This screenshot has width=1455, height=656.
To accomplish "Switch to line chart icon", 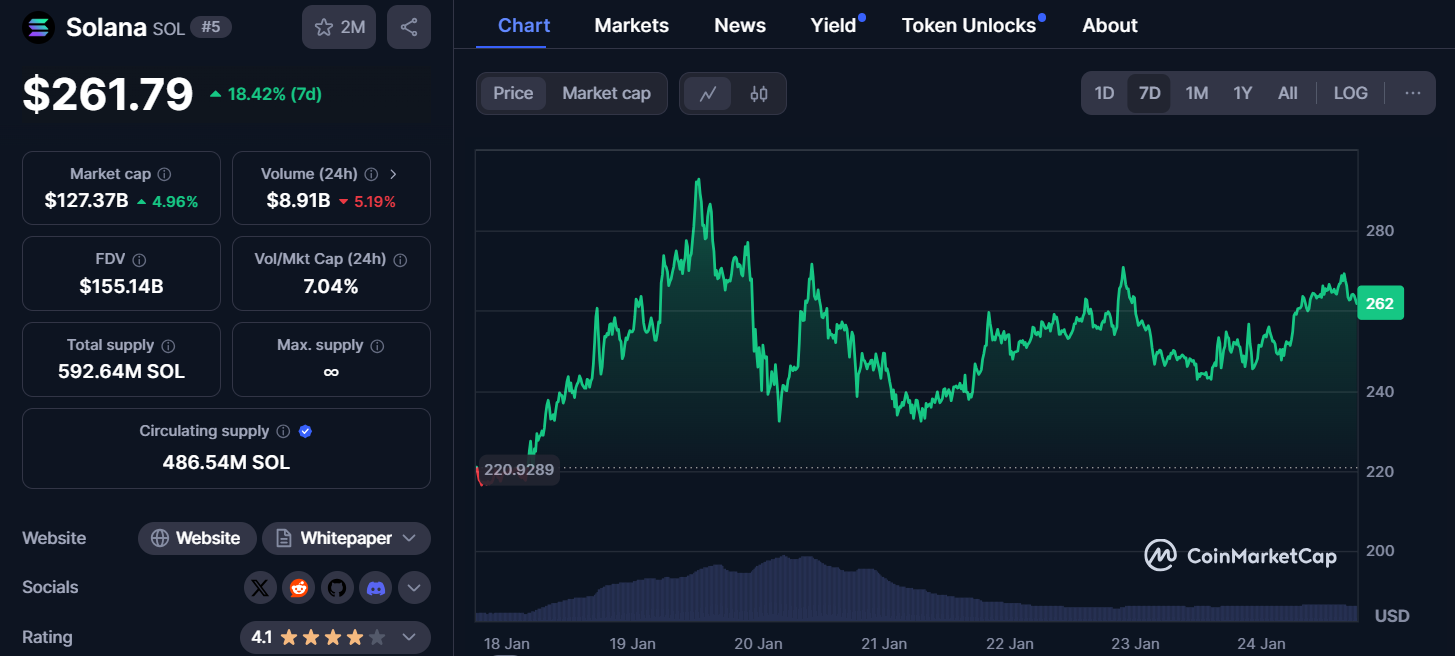I will [x=708, y=94].
